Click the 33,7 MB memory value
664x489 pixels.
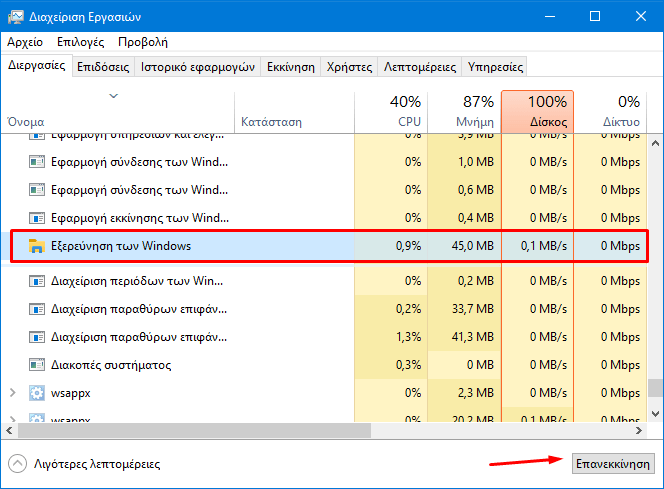tap(473, 309)
